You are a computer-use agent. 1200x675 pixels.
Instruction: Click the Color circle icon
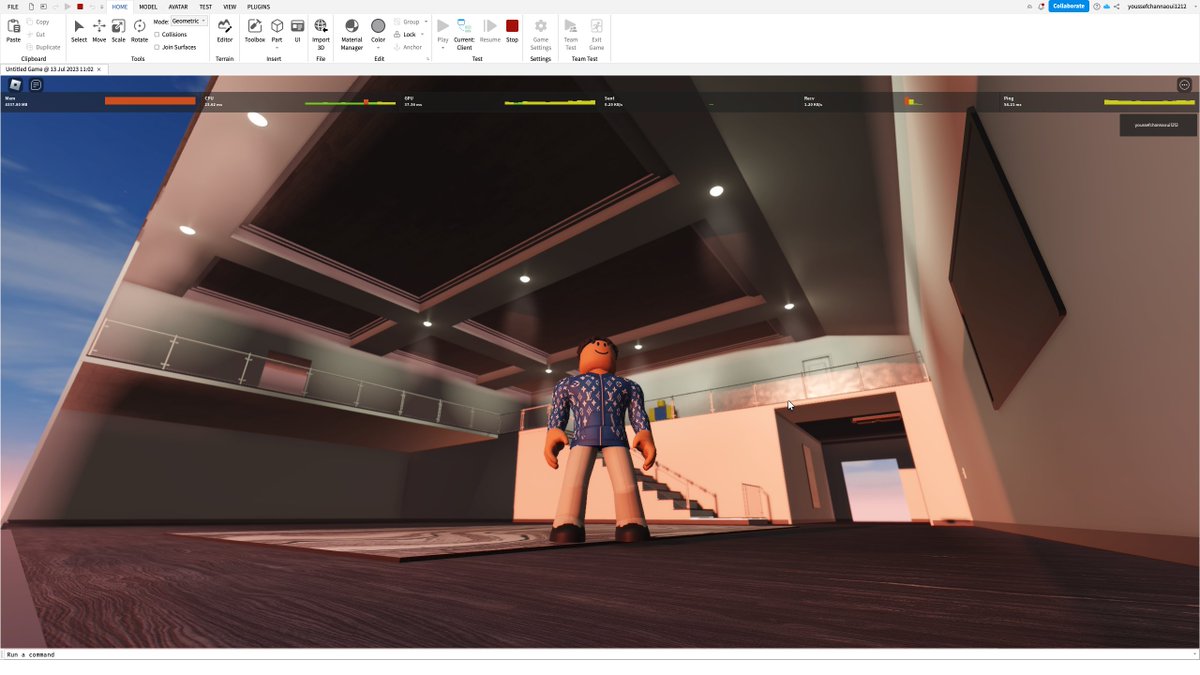pyautogui.click(x=378, y=26)
